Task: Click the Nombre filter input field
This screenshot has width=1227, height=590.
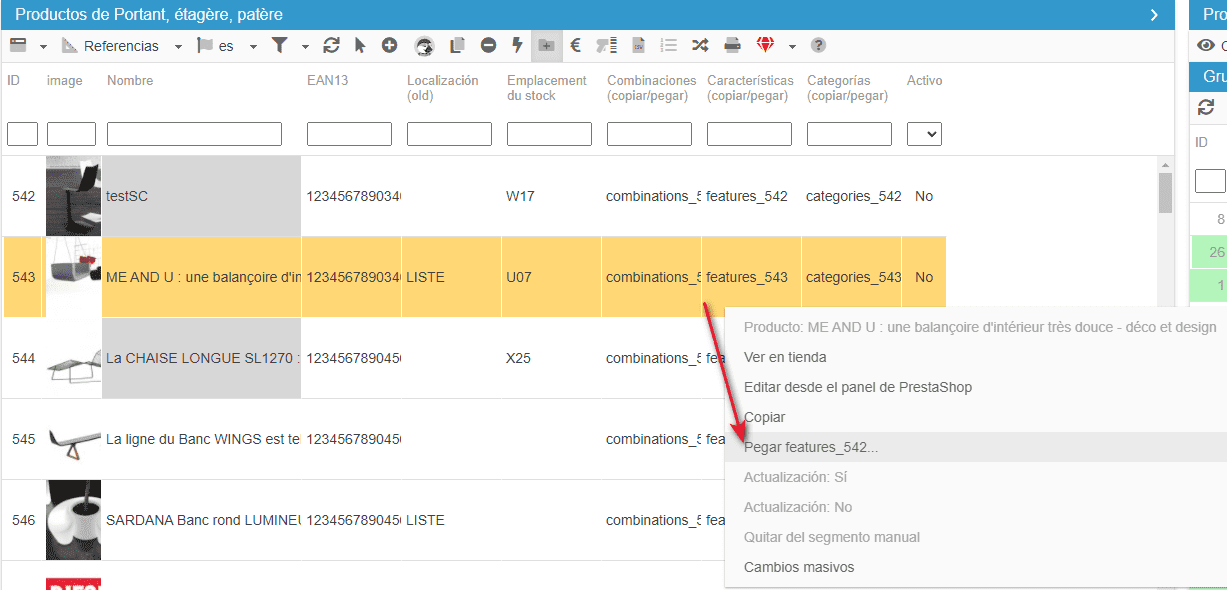Action: tap(194, 134)
